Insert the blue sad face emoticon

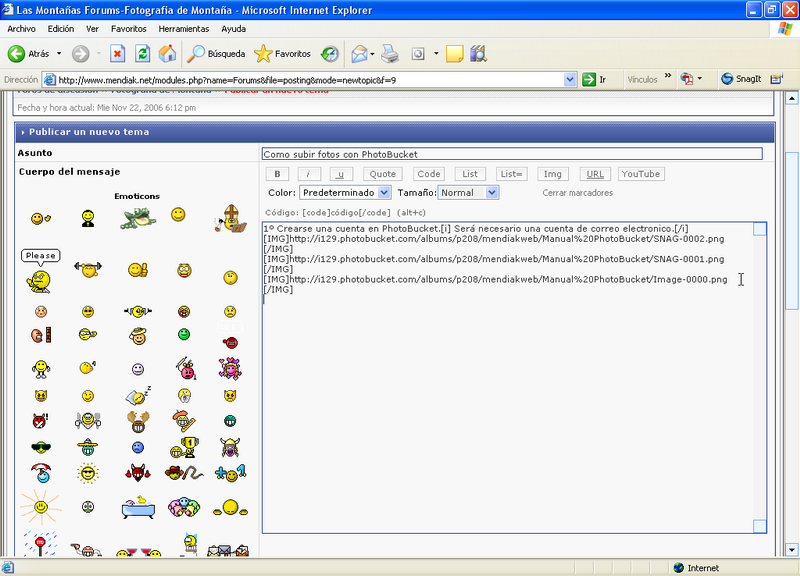pos(138,447)
